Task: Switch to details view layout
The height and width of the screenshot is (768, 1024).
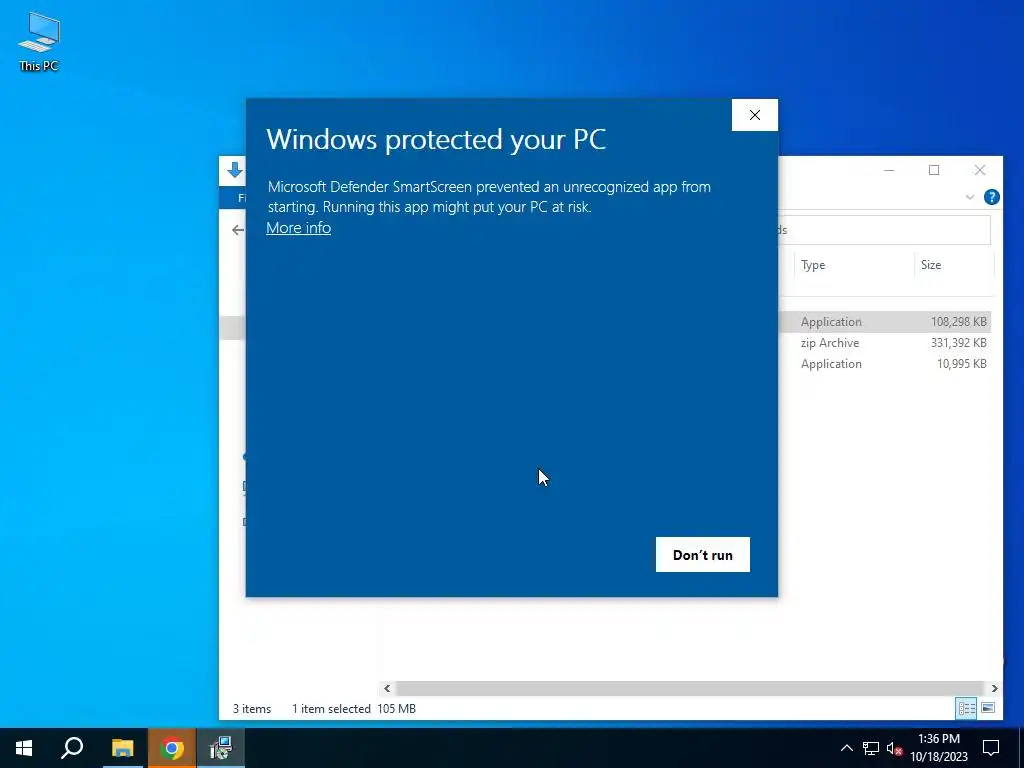Action: click(x=967, y=708)
